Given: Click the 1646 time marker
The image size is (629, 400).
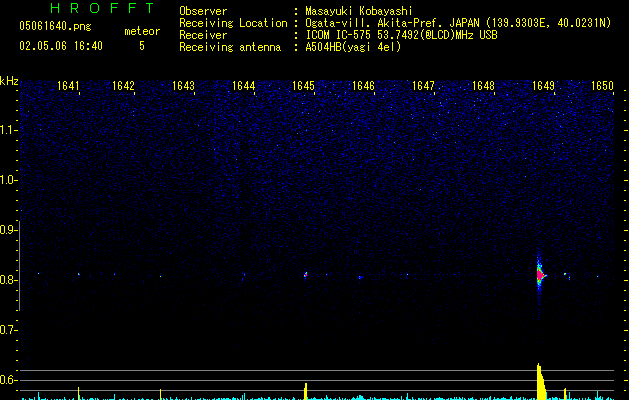Looking at the screenshot, I should pyautogui.click(x=363, y=86).
